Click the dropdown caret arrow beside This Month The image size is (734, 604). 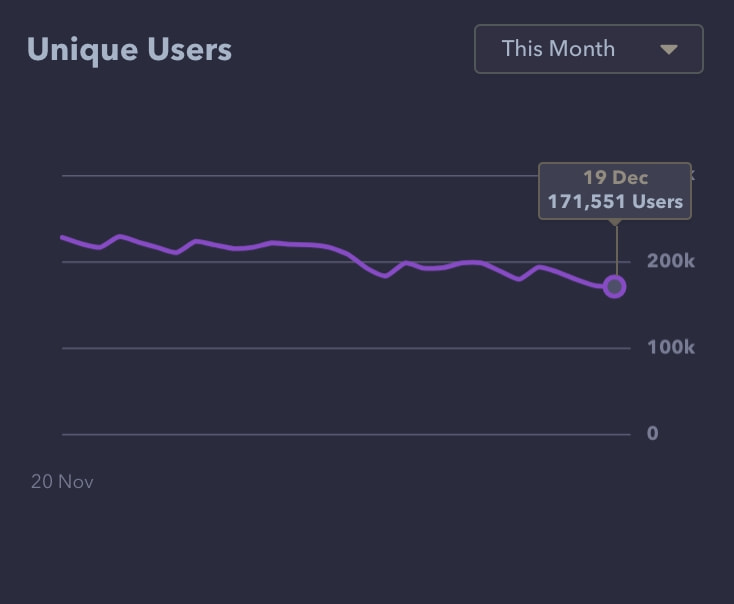pyautogui.click(x=669, y=49)
